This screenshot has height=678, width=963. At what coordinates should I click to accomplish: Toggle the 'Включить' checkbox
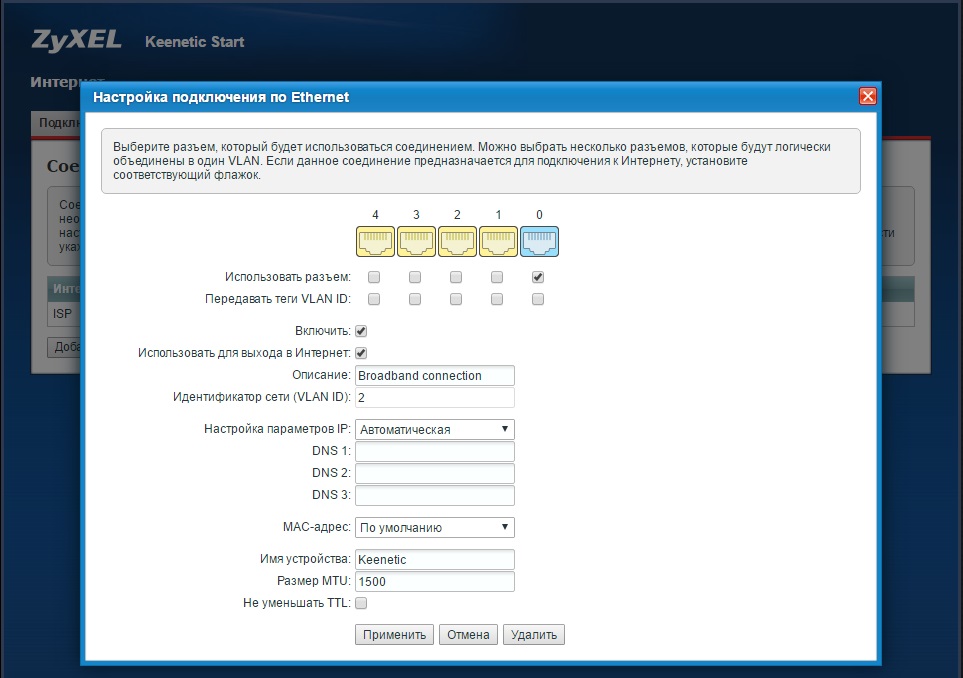[361, 331]
